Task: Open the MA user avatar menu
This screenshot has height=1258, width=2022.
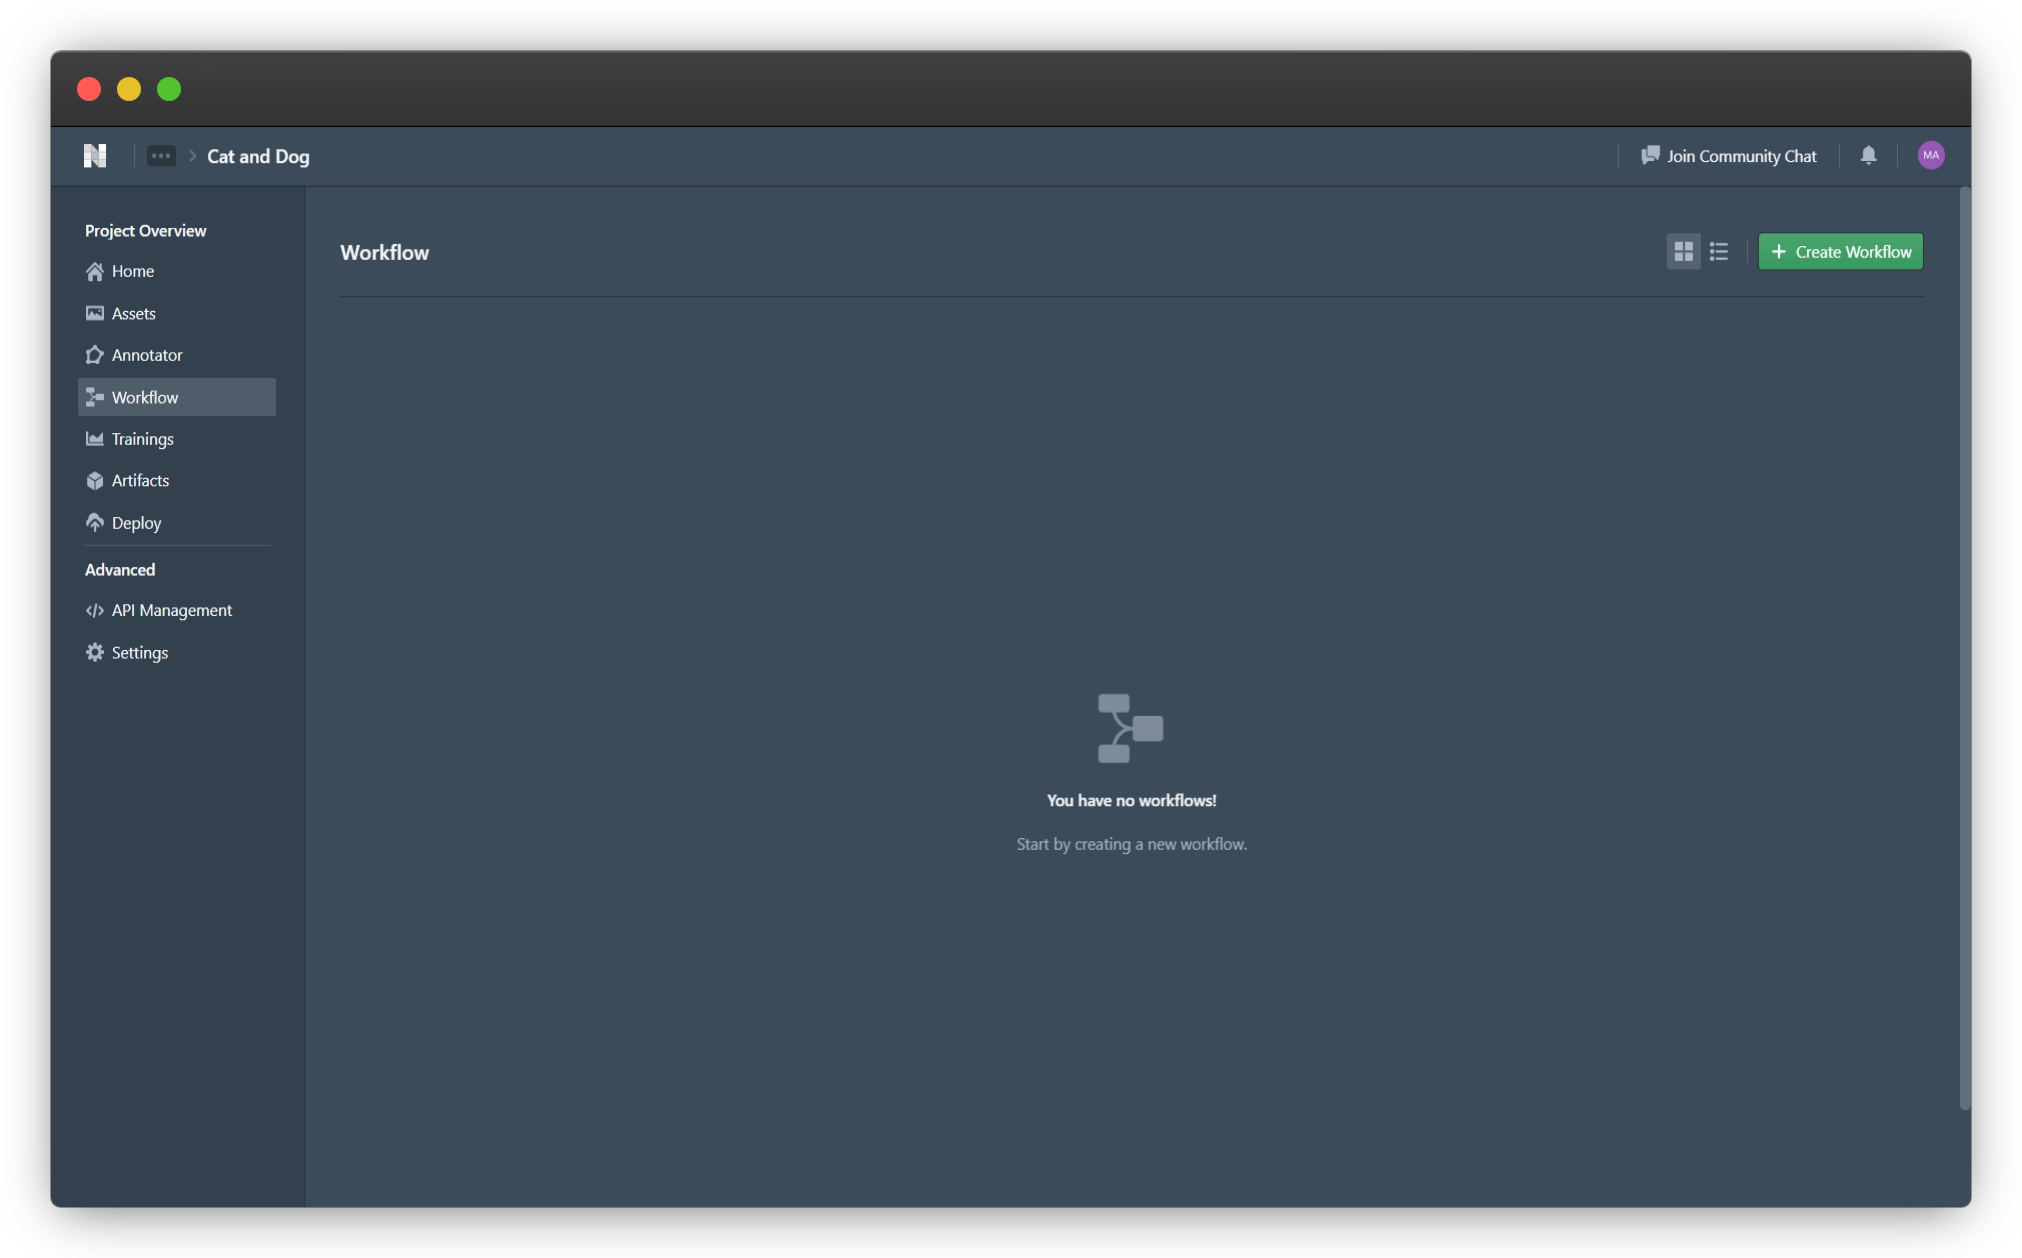Action: pos(1930,156)
